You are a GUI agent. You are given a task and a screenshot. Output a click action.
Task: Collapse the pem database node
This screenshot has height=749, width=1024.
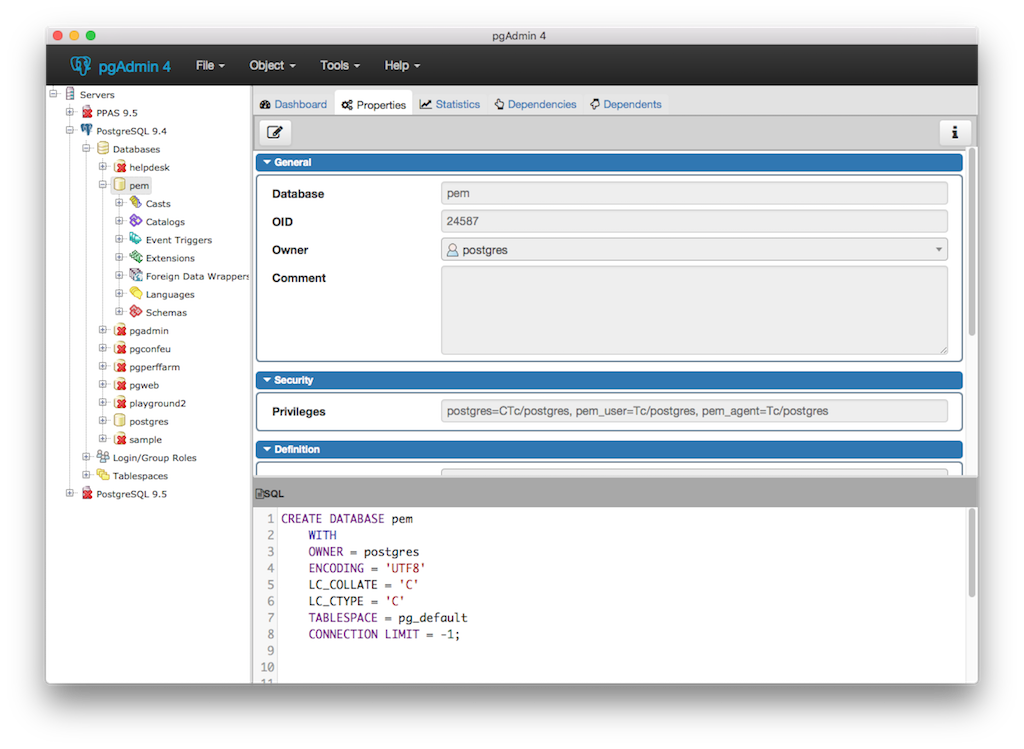click(x=103, y=185)
